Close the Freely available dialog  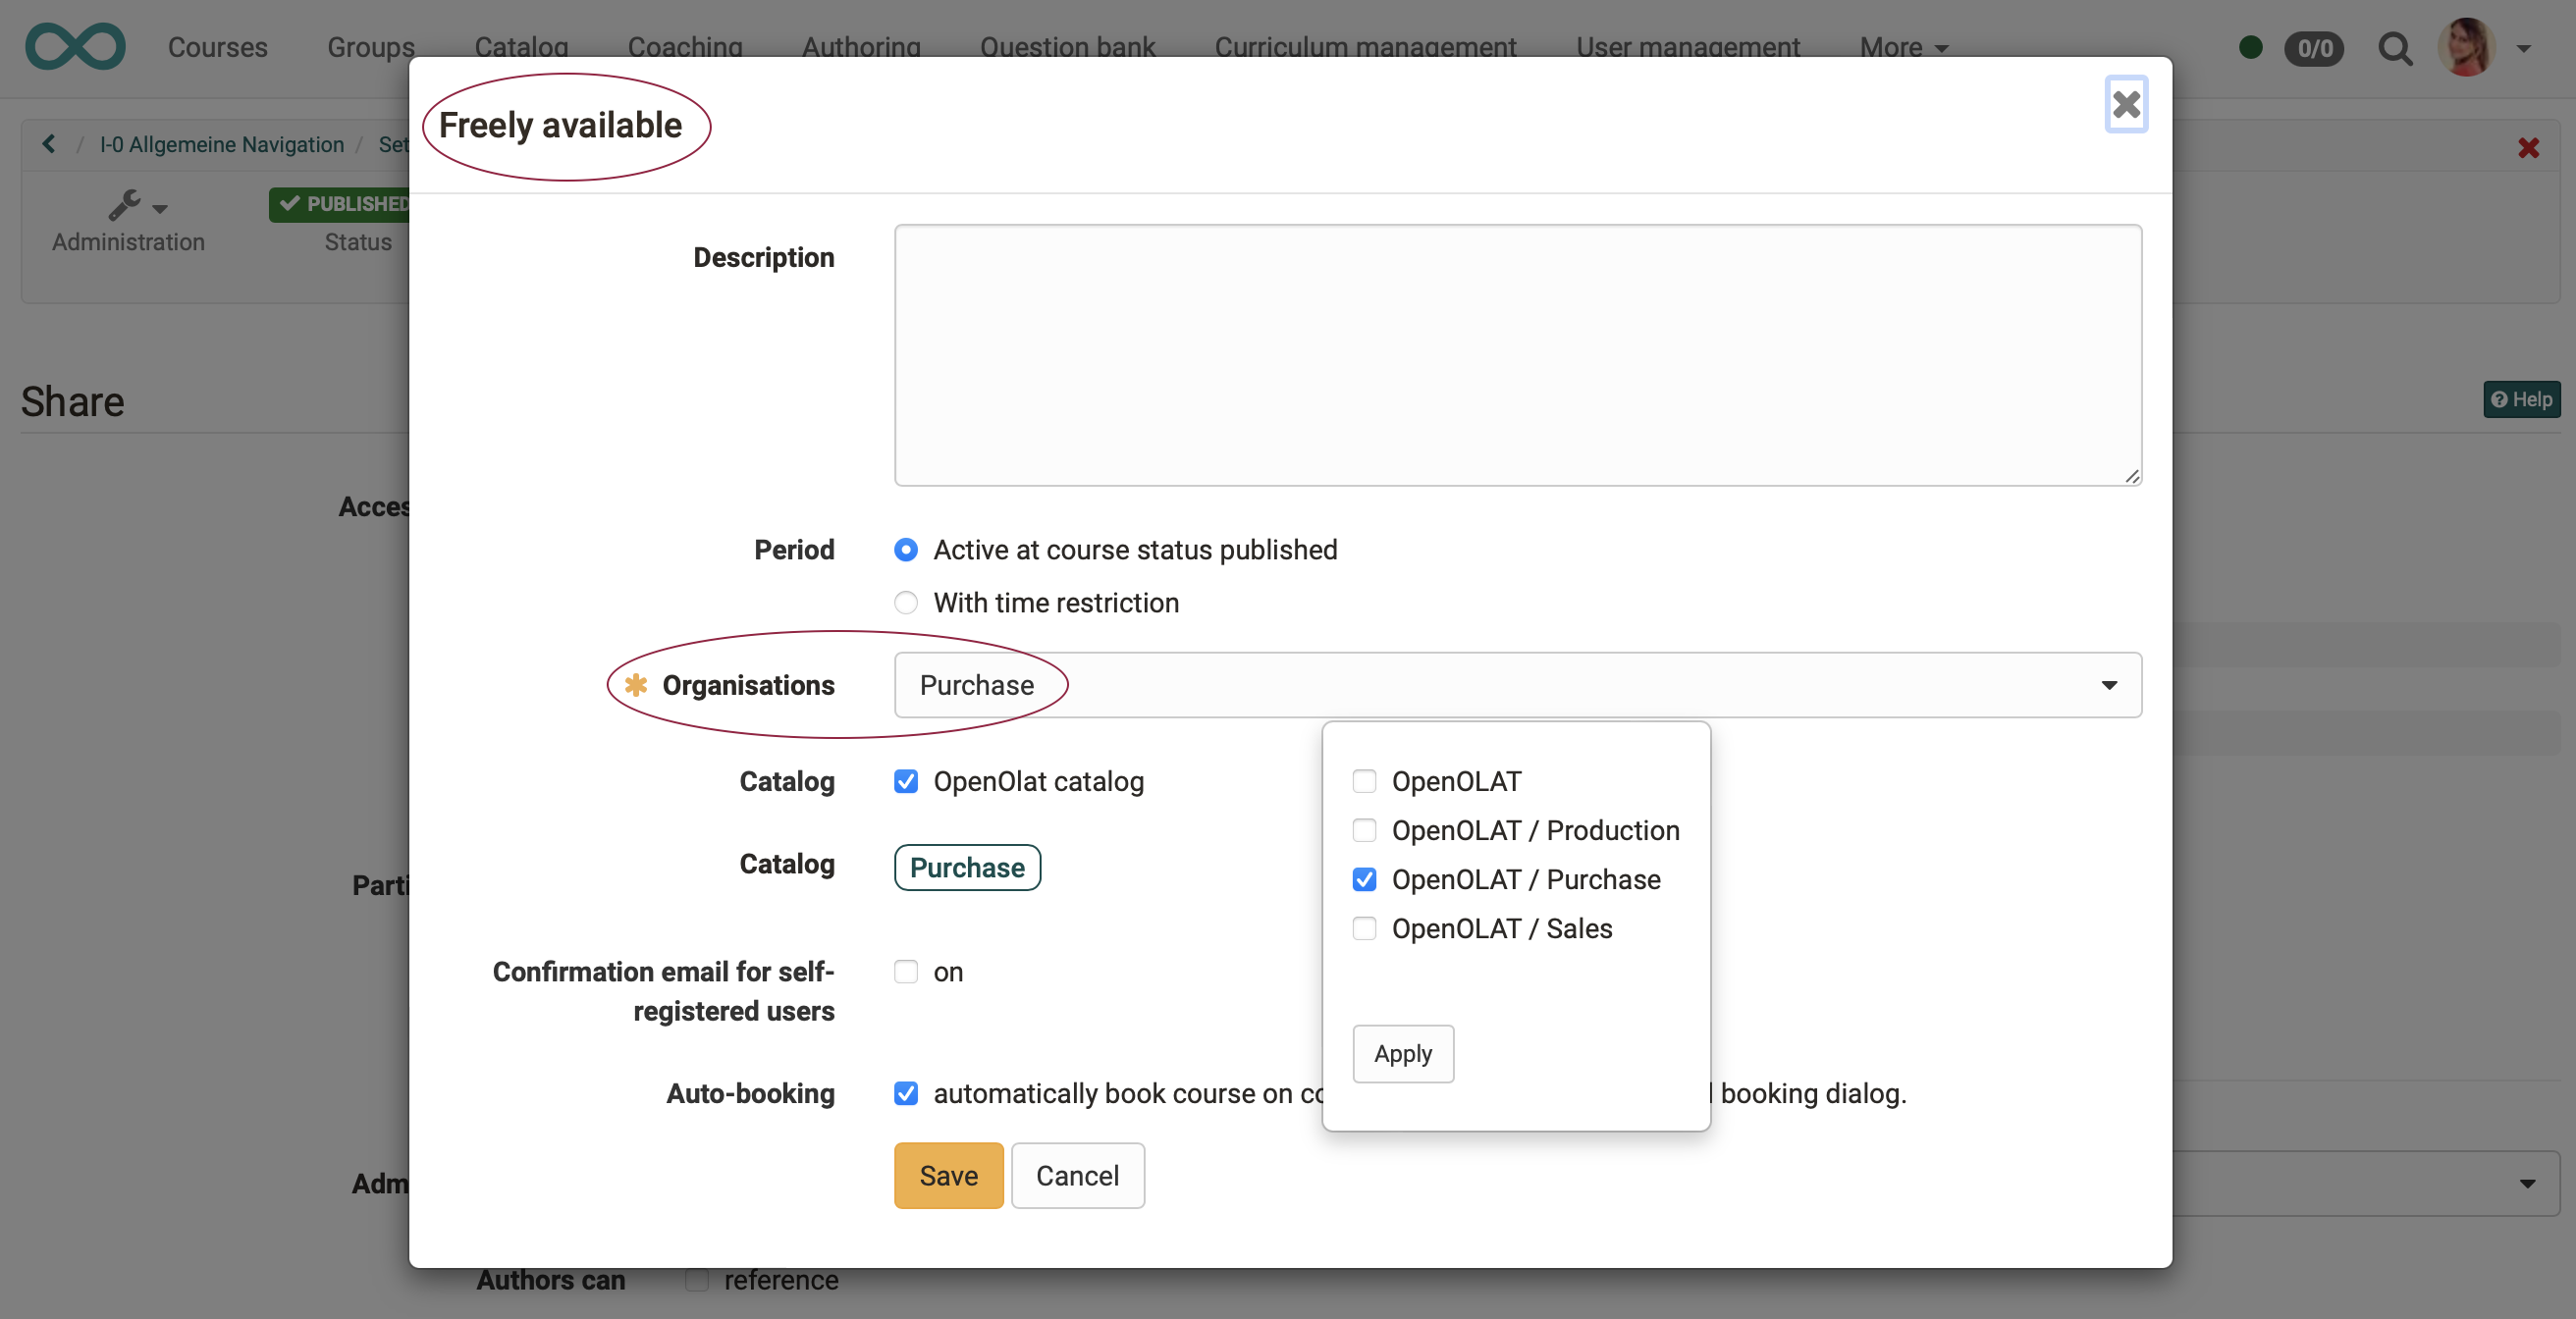2125,104
